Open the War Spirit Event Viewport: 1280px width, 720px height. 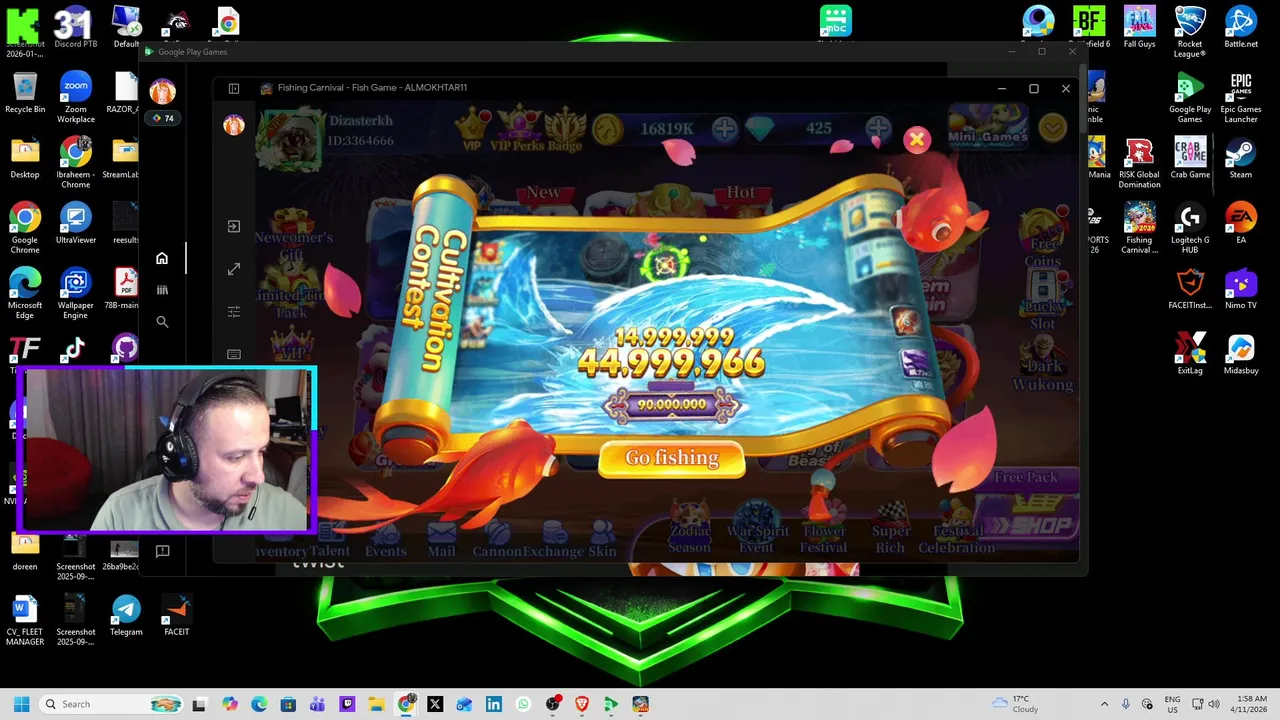[756, 528]
